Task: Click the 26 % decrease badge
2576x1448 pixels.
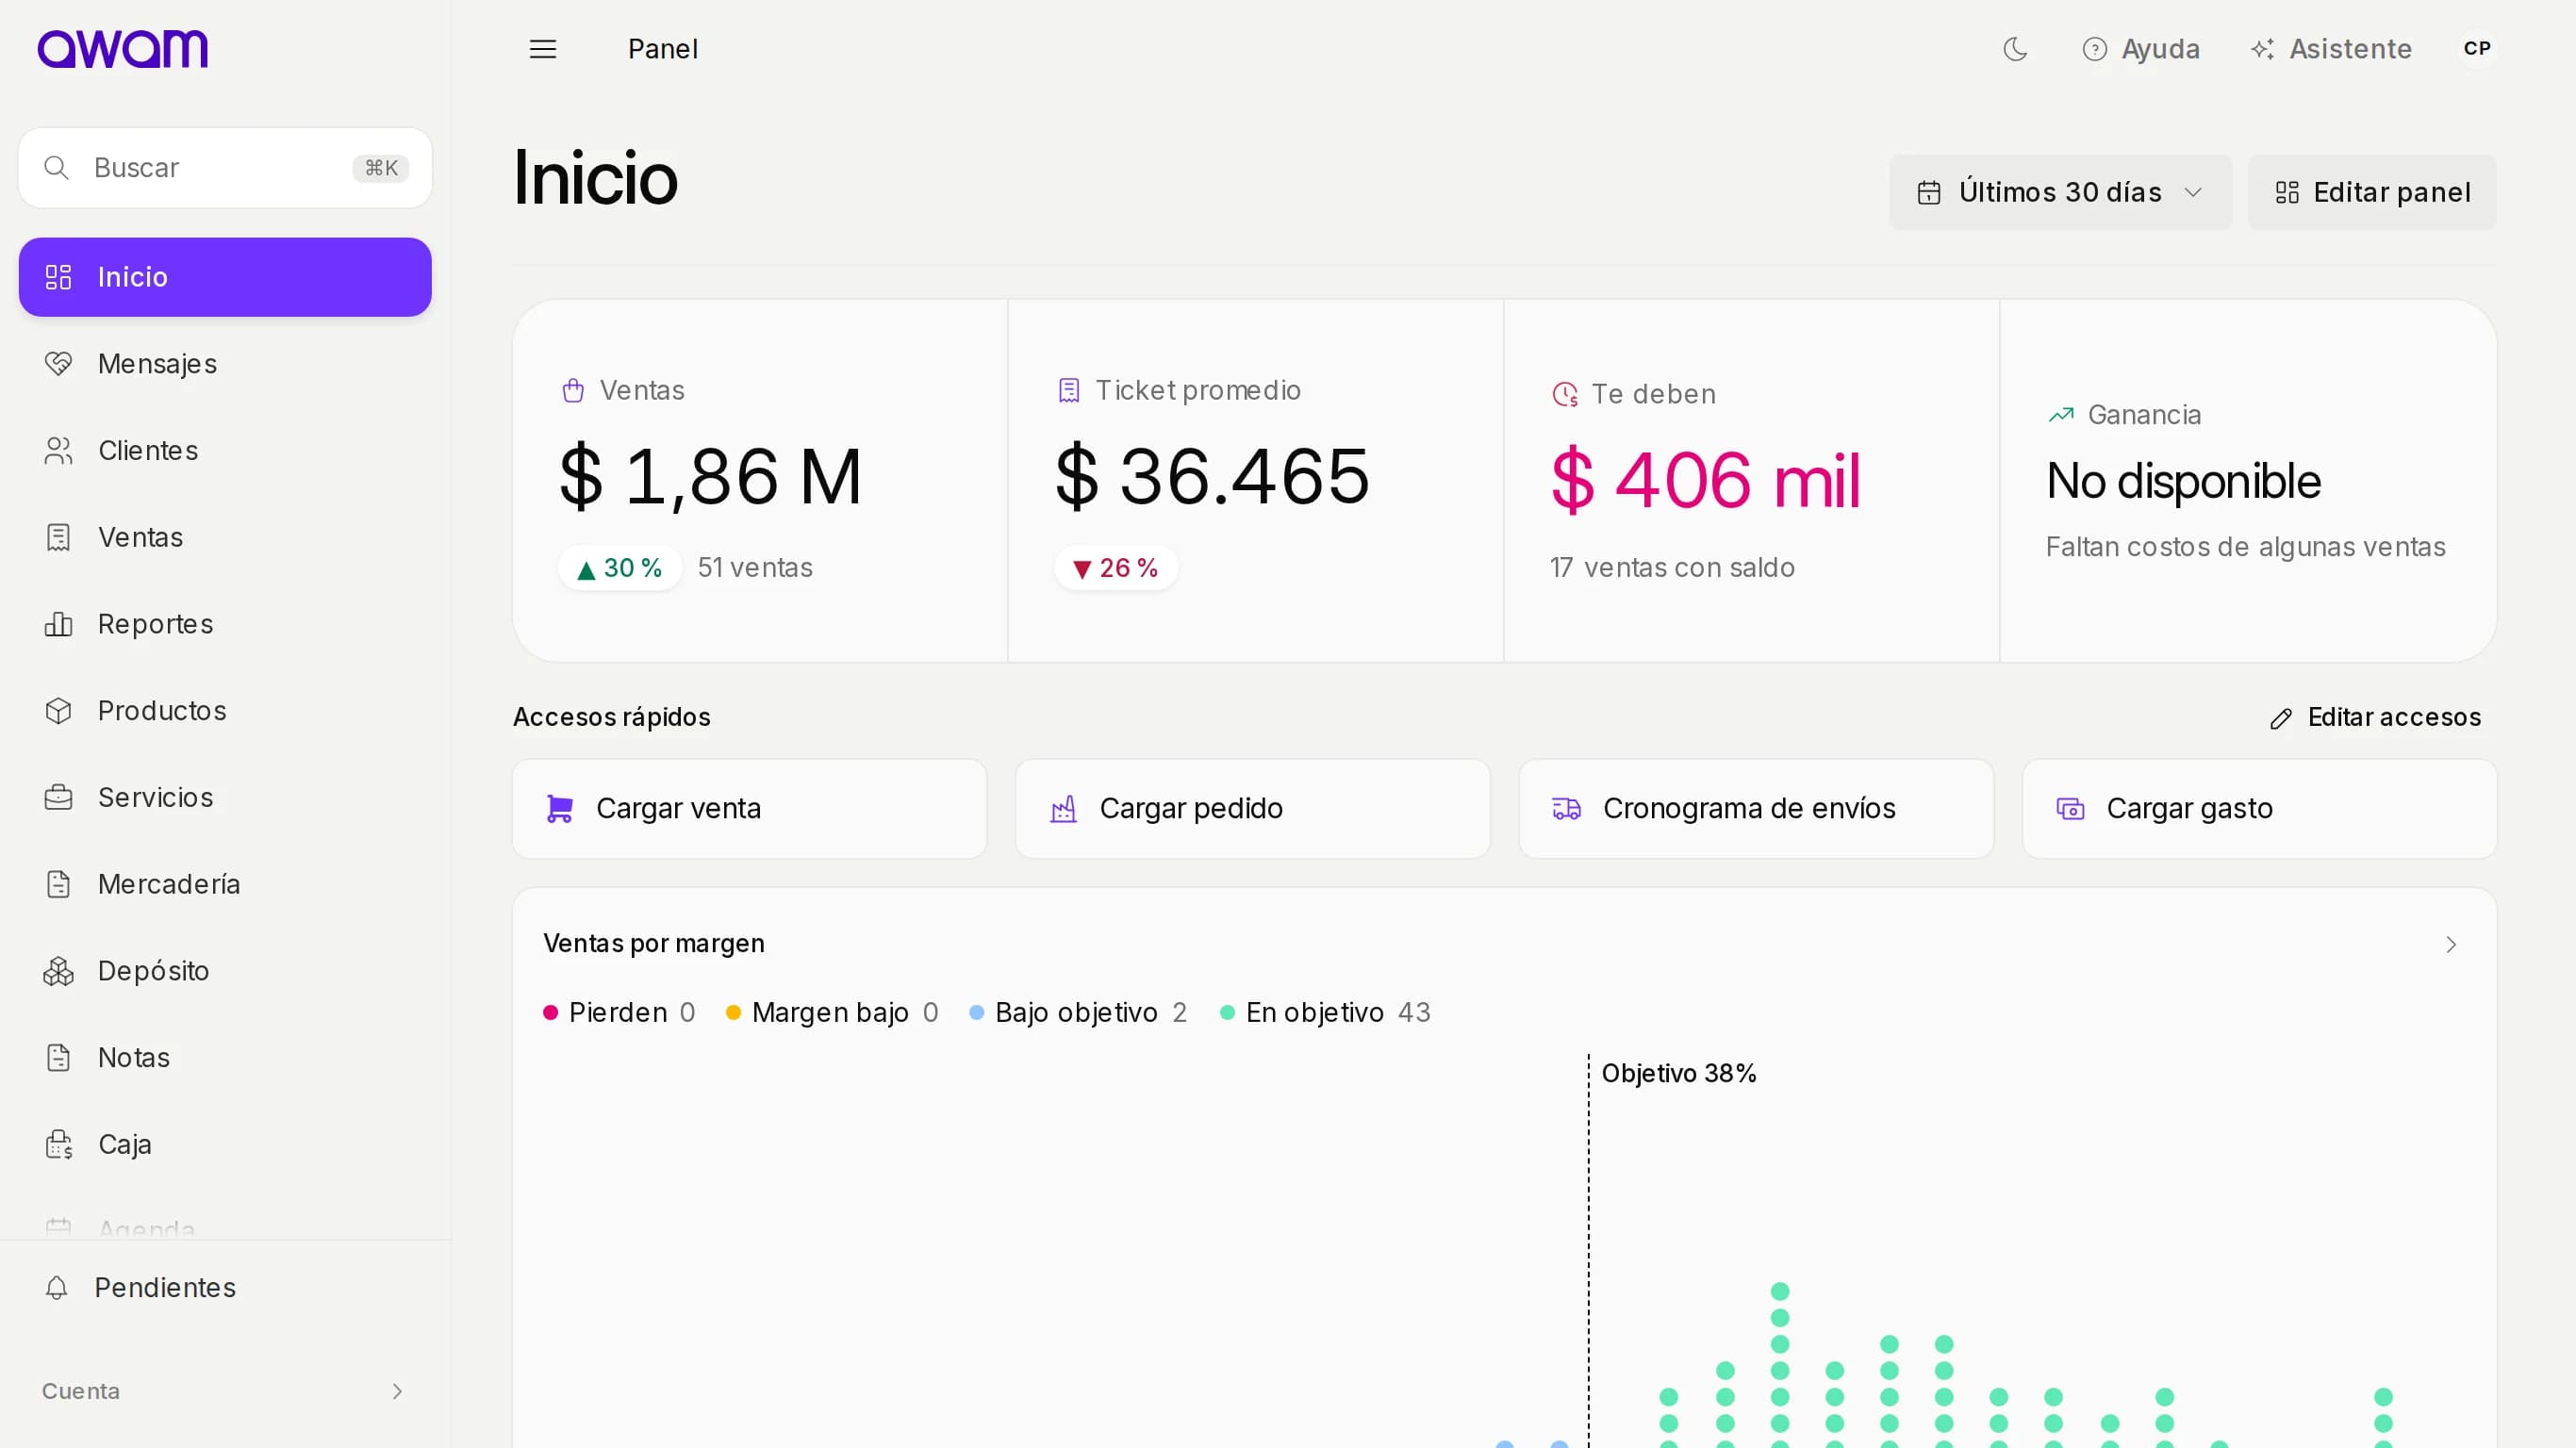Action: [x=1116, y=568]
